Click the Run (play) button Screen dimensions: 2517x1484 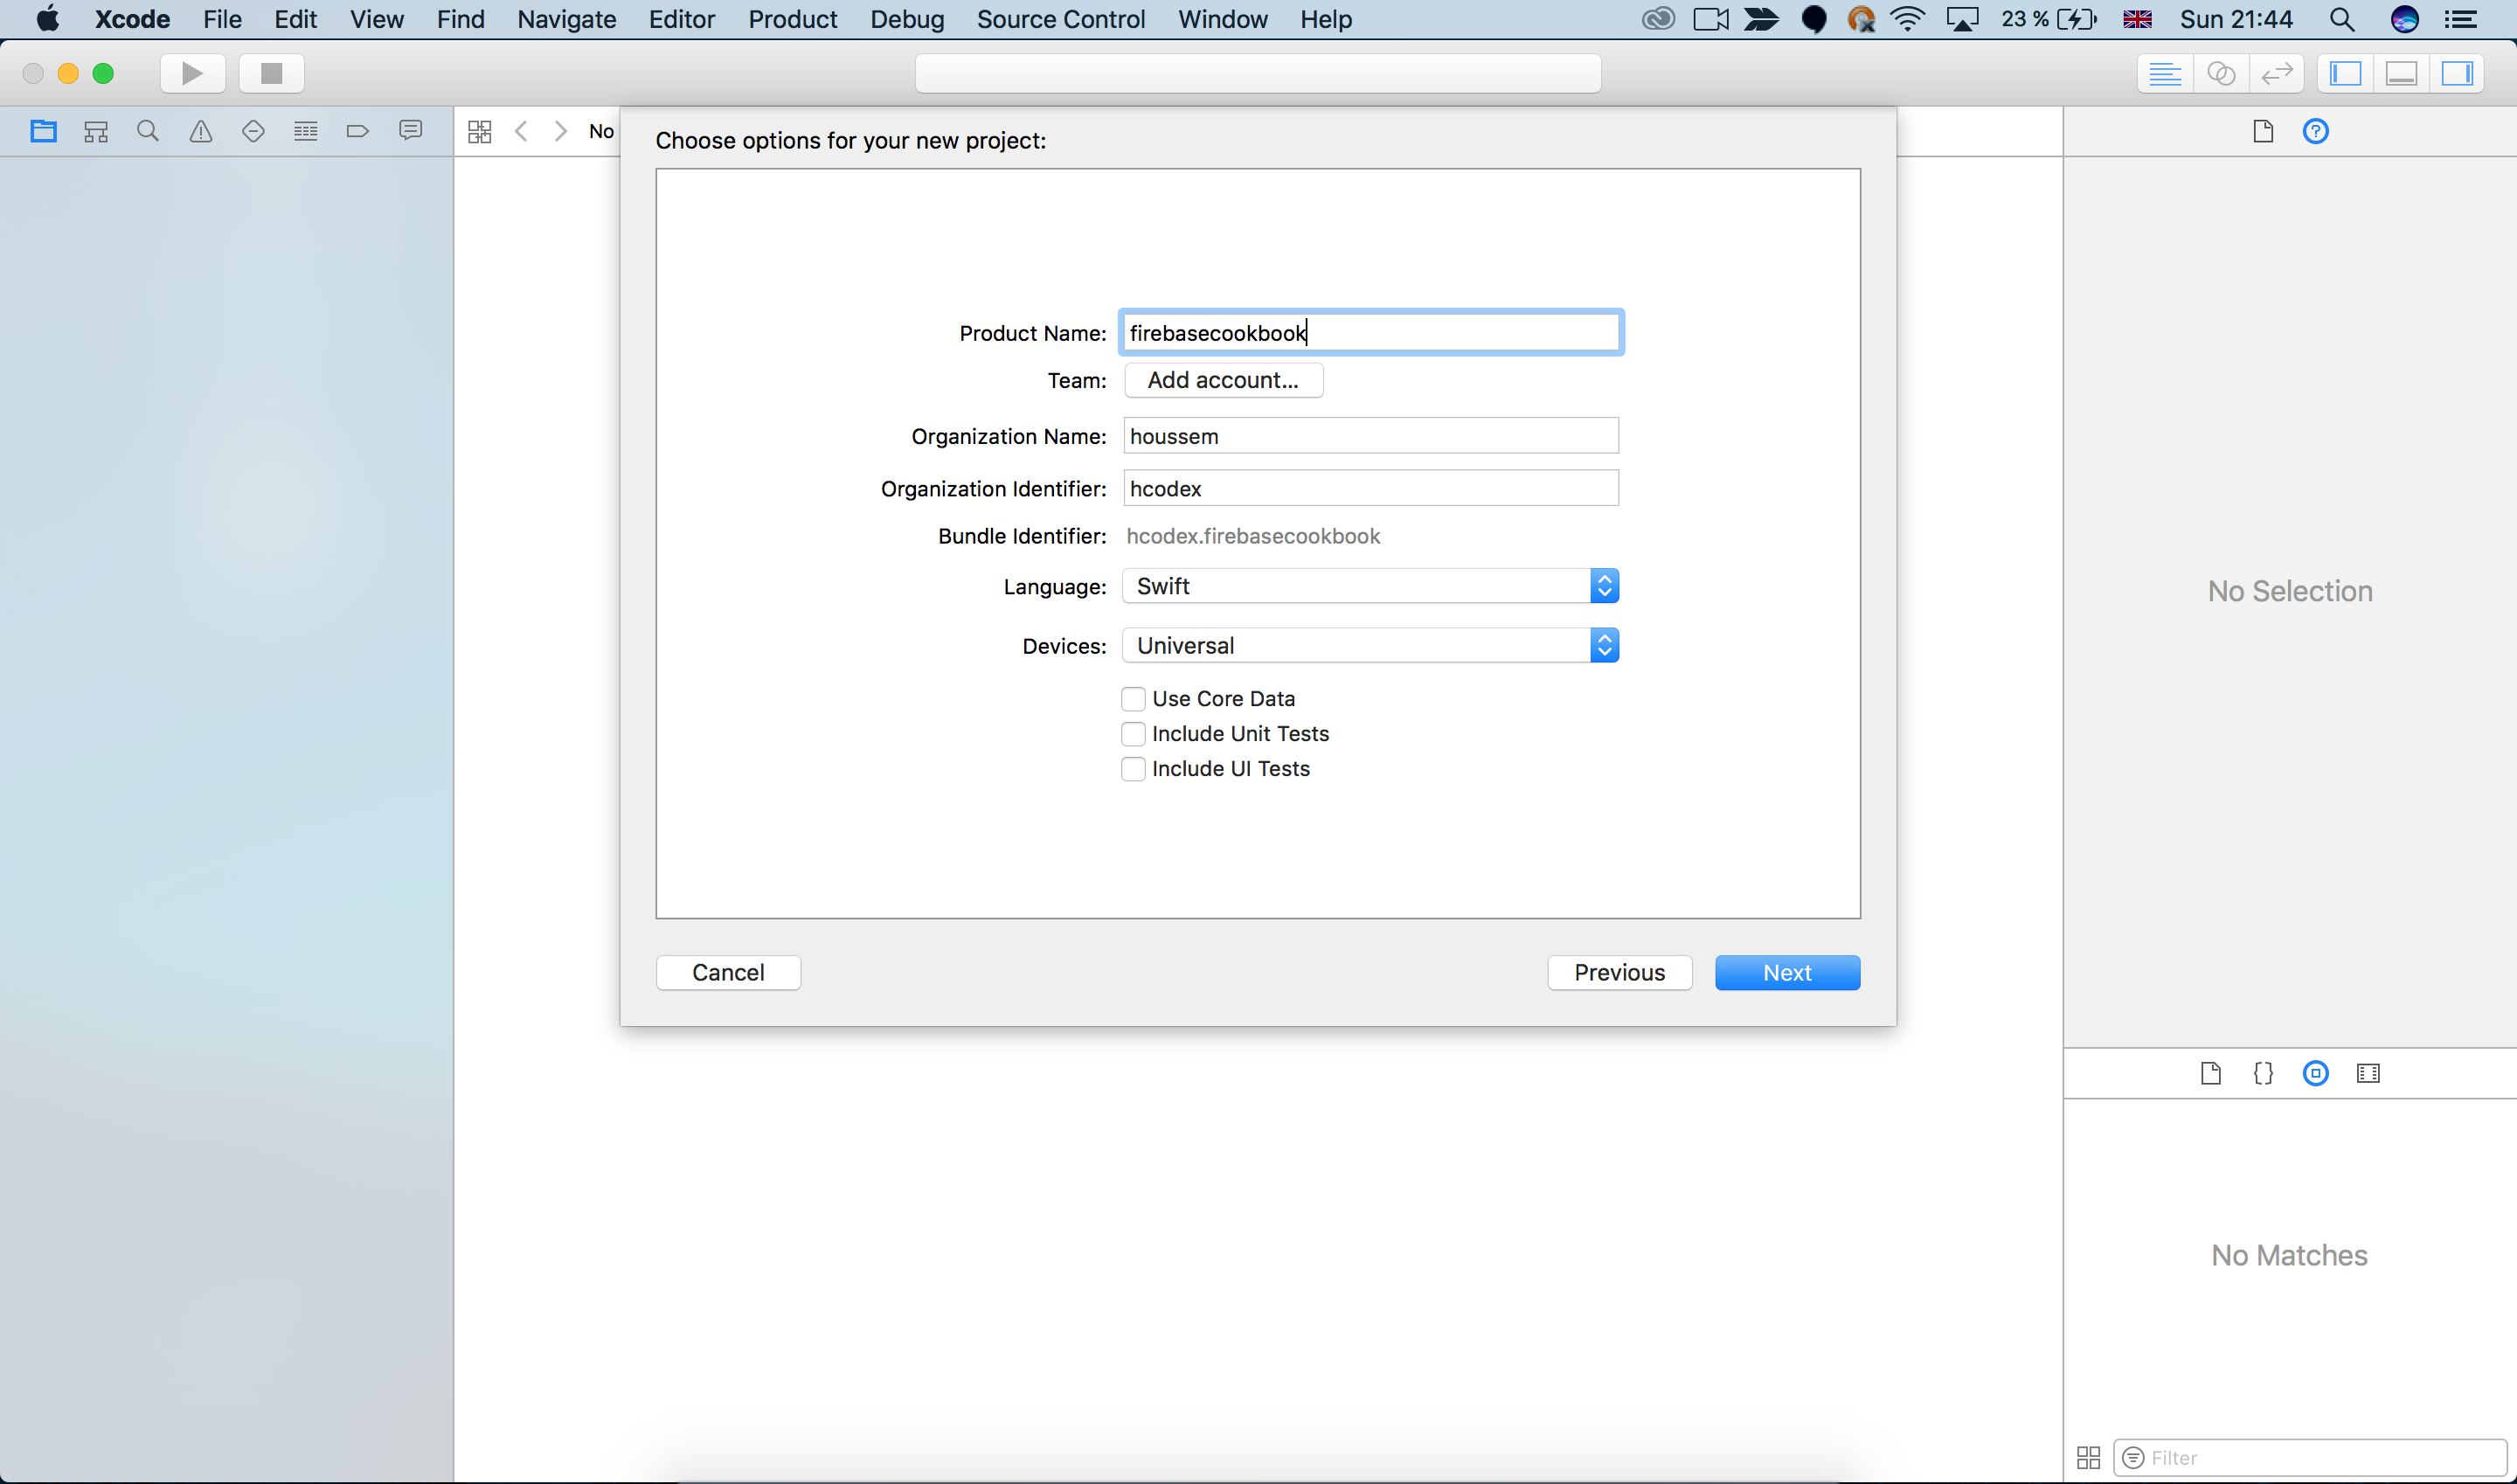pyautogui.click(x=193, y=73)
